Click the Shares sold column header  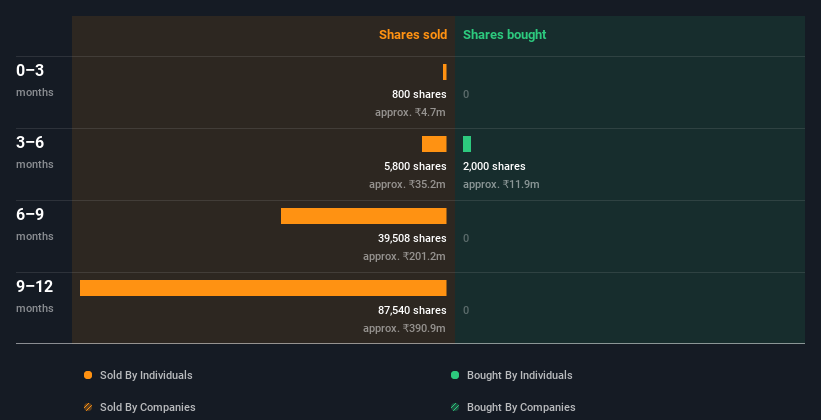413,35
